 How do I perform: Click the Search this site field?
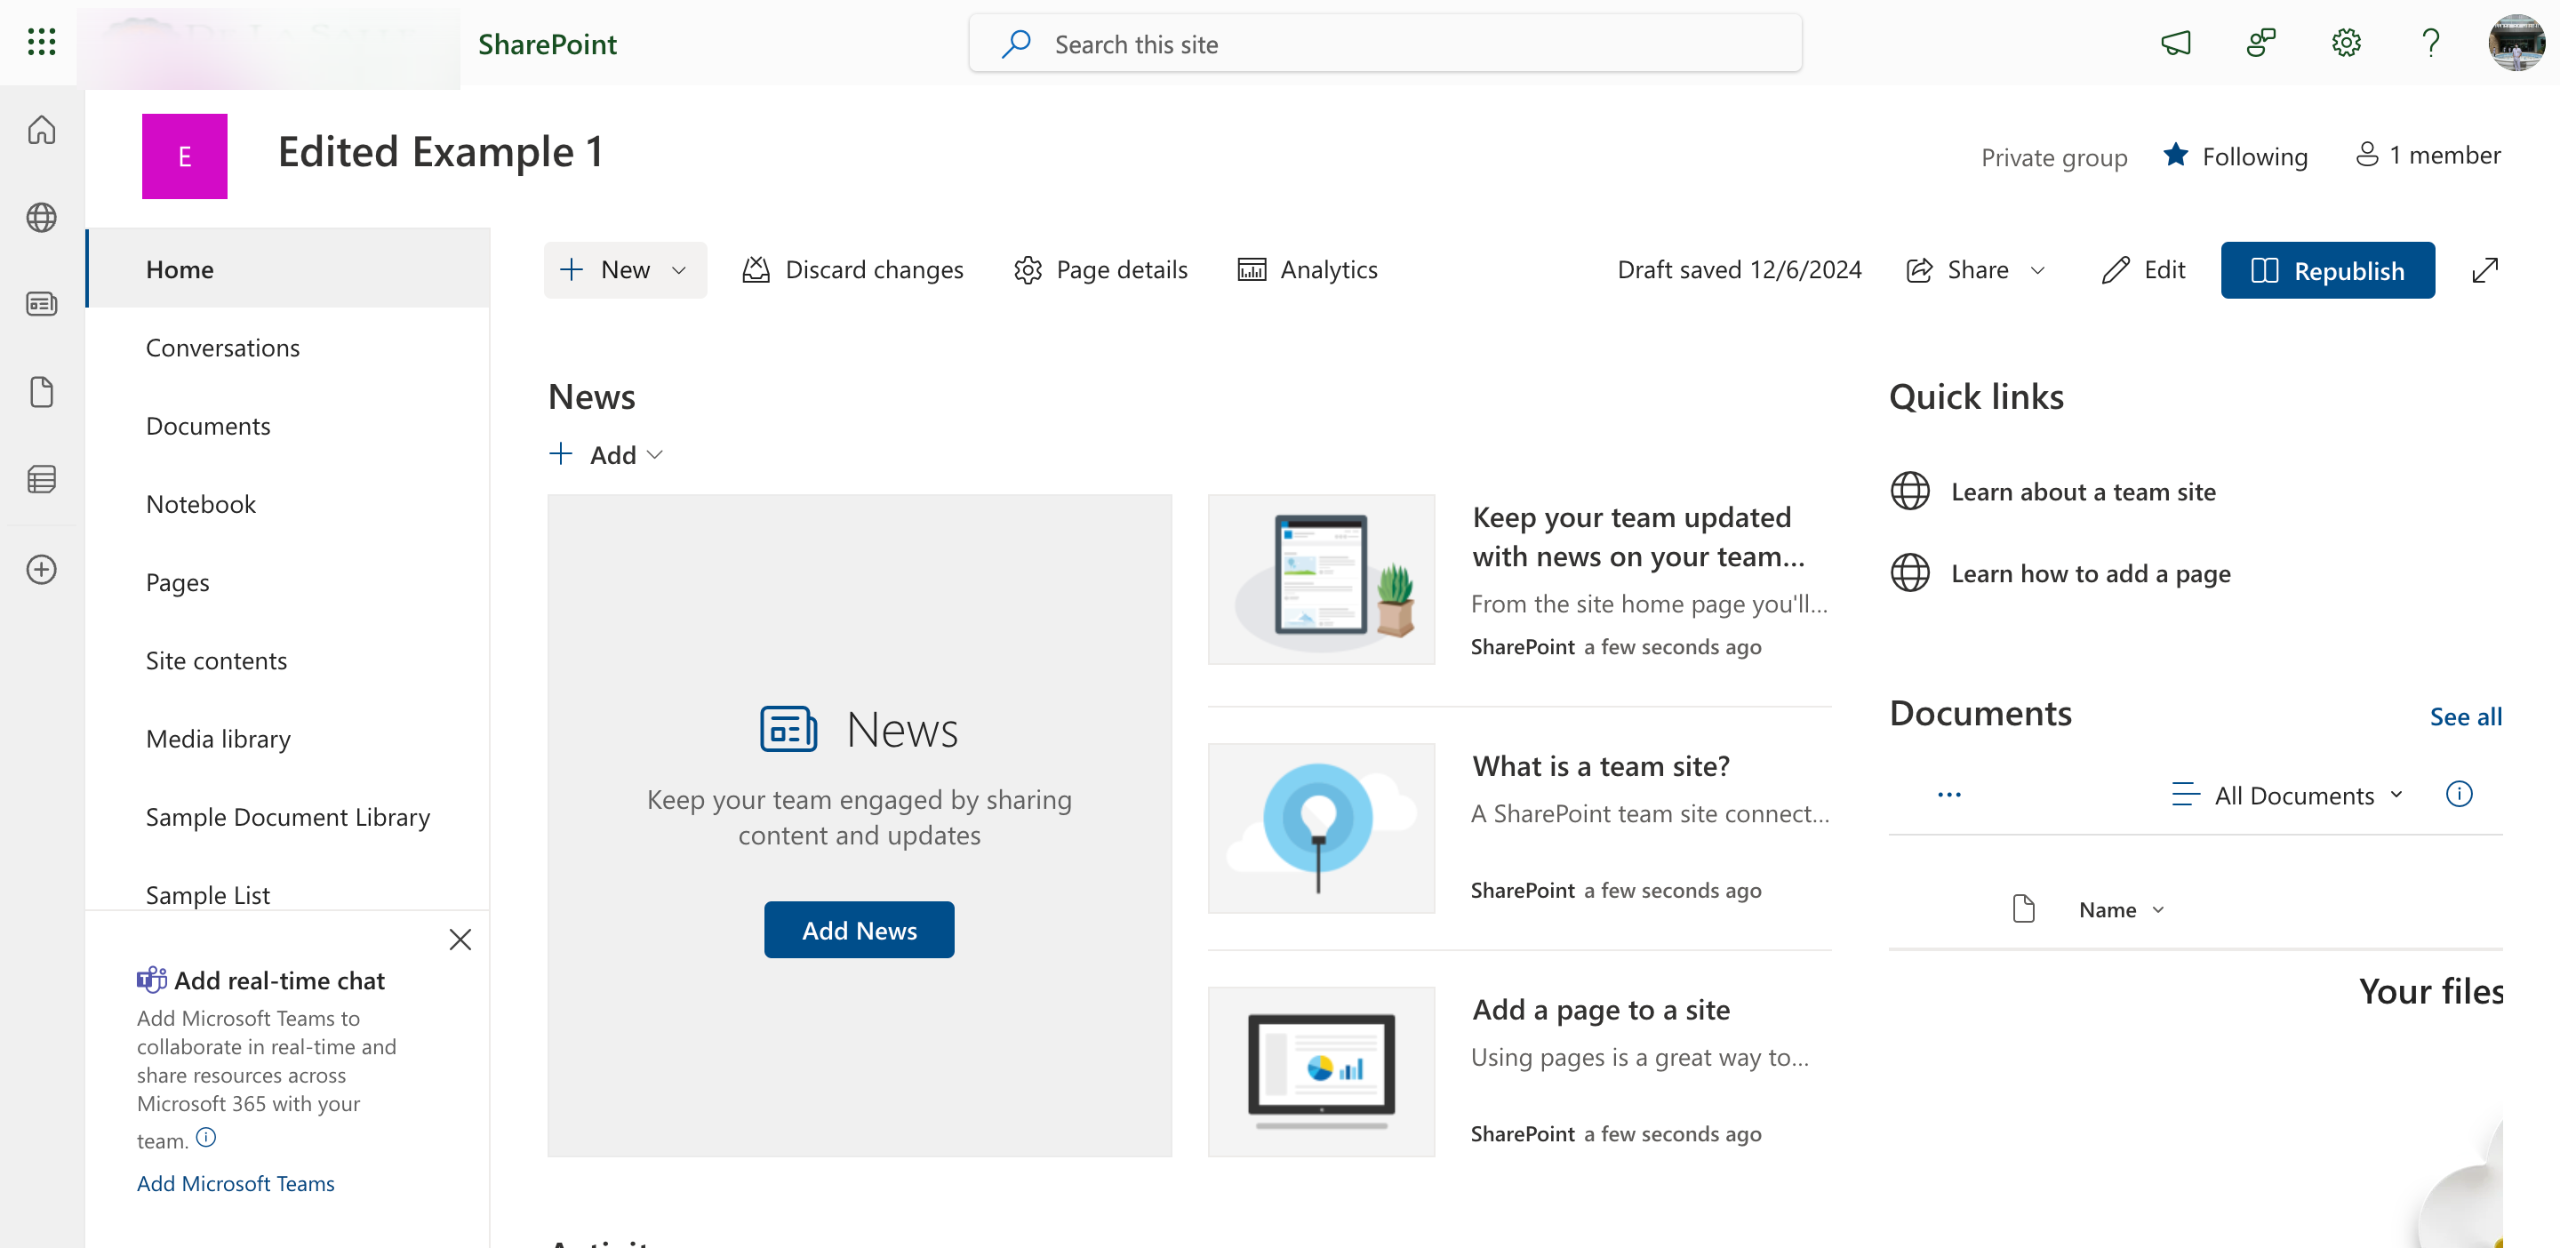click(x=1385, y=44)
